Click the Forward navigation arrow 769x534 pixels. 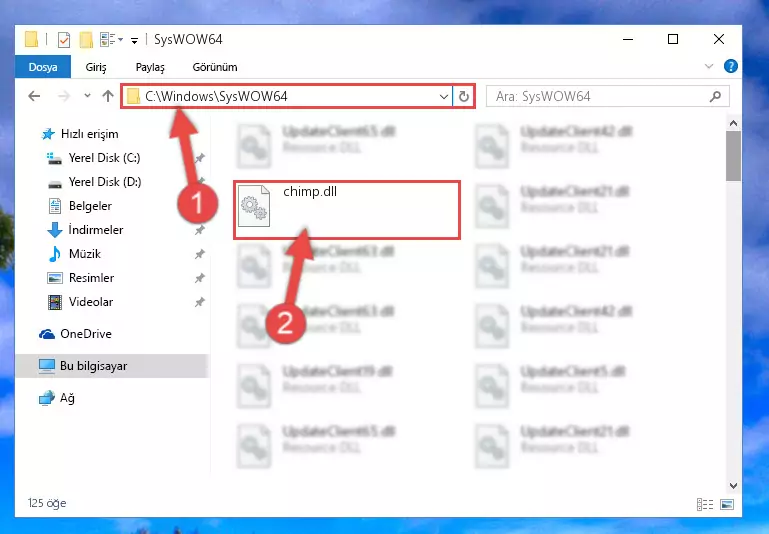64,96
